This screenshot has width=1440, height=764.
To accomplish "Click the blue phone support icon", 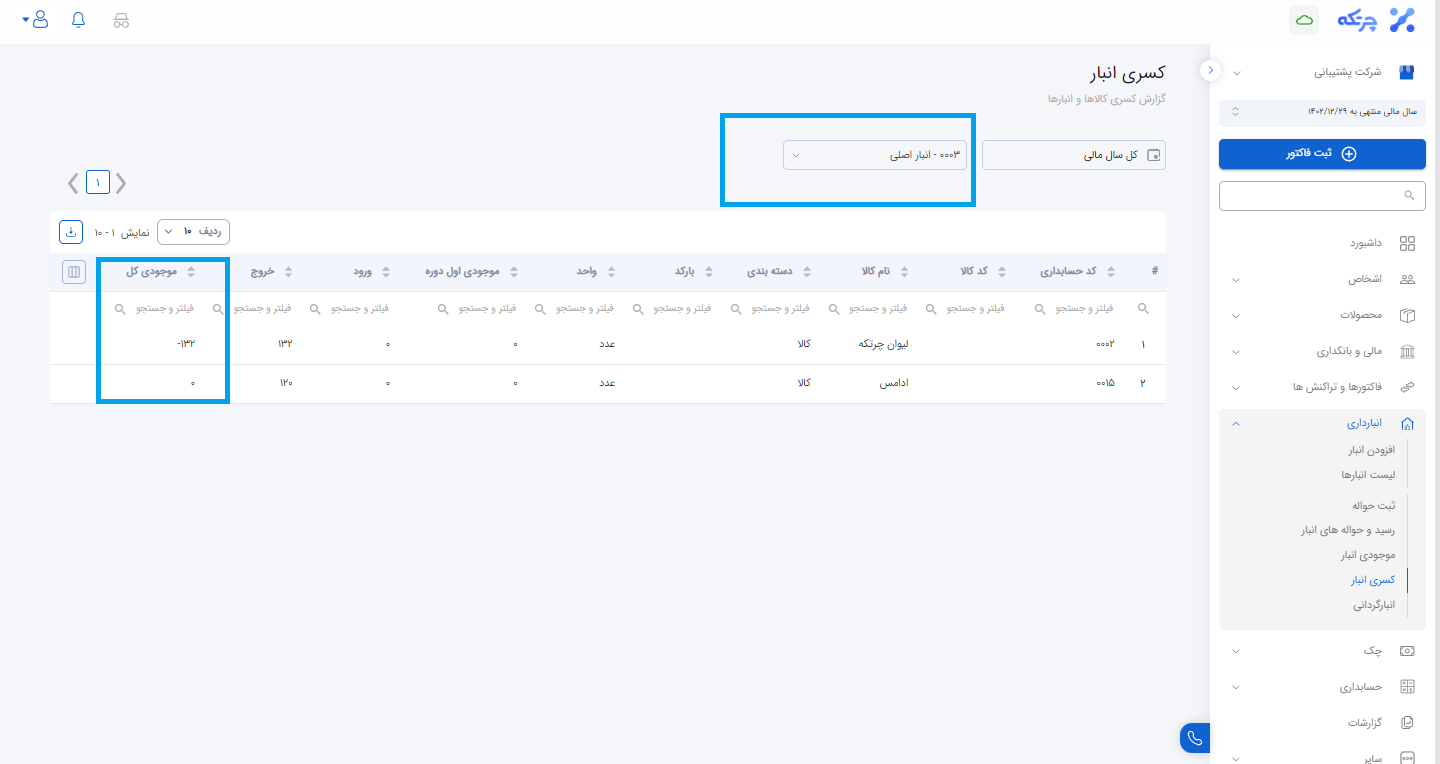I will (x=1194, y=738).
